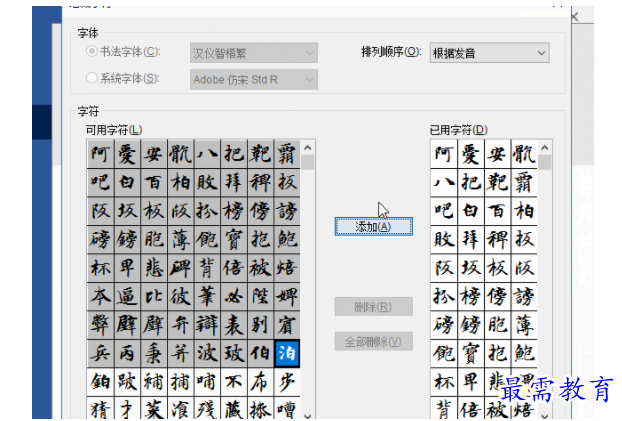
Task: Open the 排列顺序 根据发音 dropdown
Action: pyautogui.click(x=490, y=53)
